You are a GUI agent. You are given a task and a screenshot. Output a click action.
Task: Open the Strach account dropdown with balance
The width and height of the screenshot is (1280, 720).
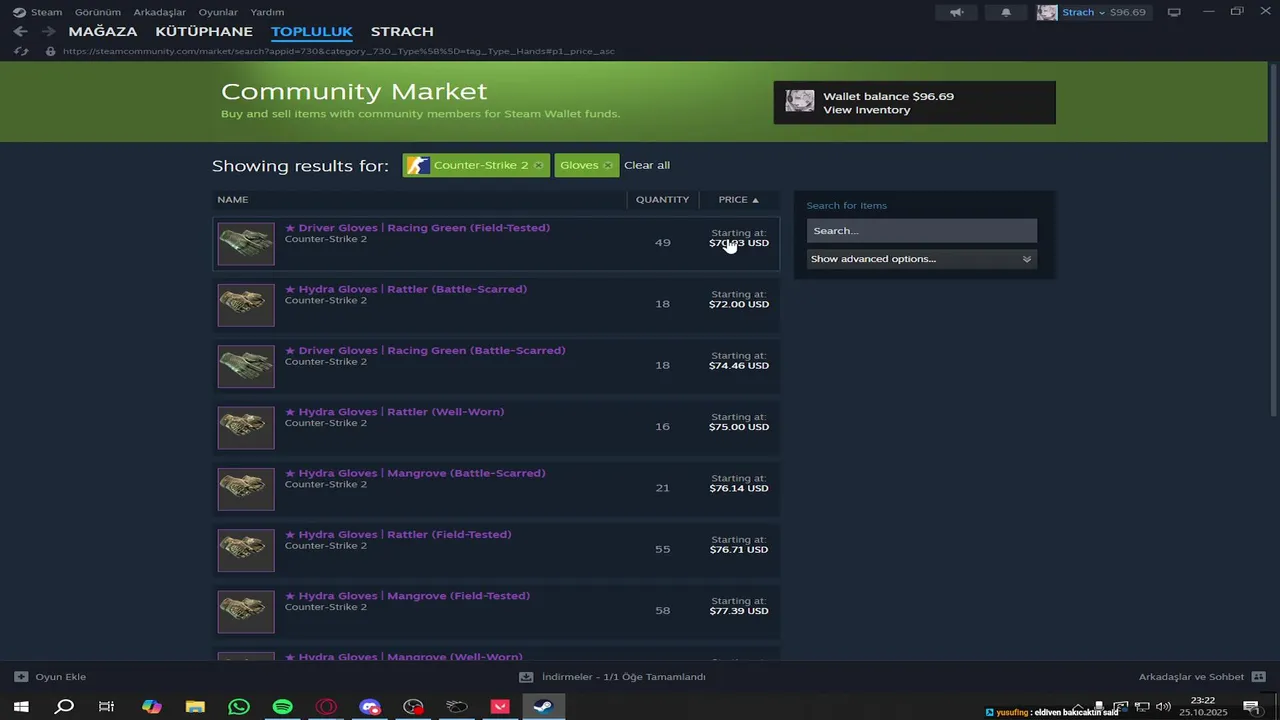[x=1103, y=12]
